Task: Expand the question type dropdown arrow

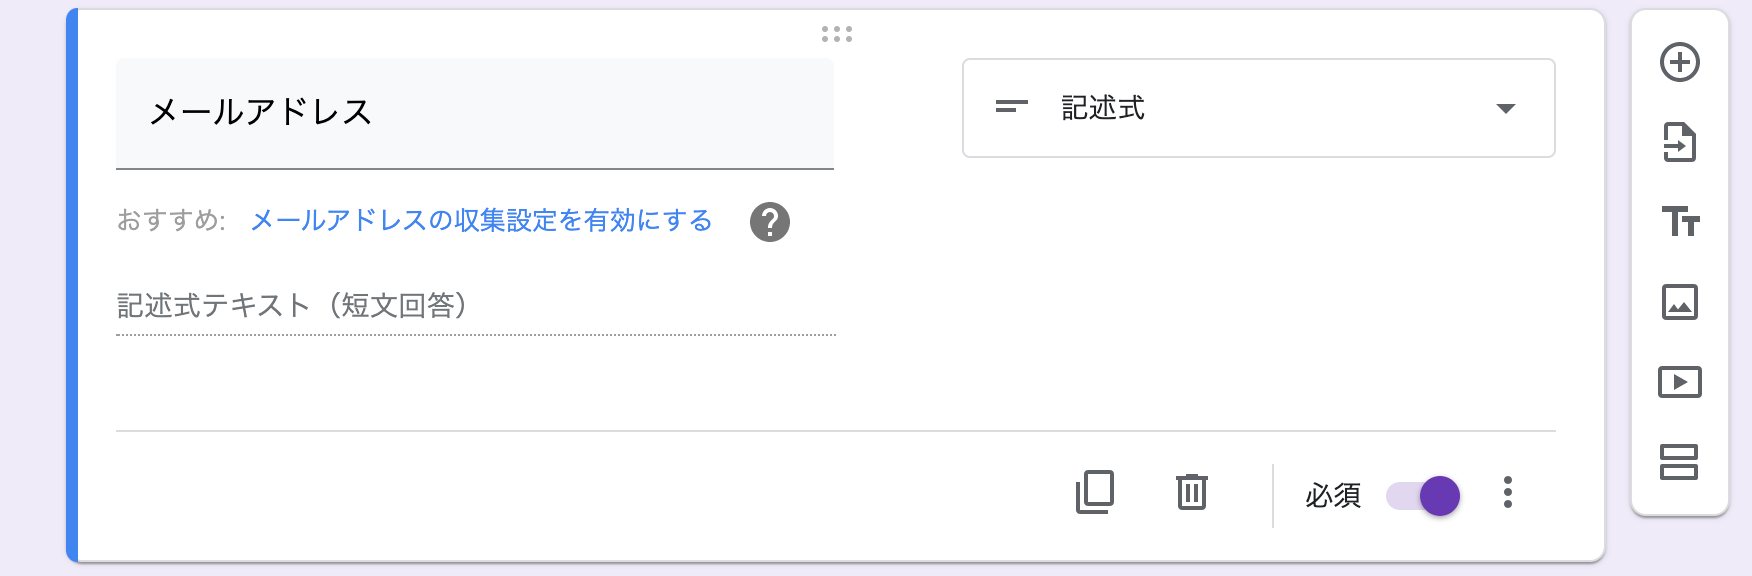Action: [1506, 108]
